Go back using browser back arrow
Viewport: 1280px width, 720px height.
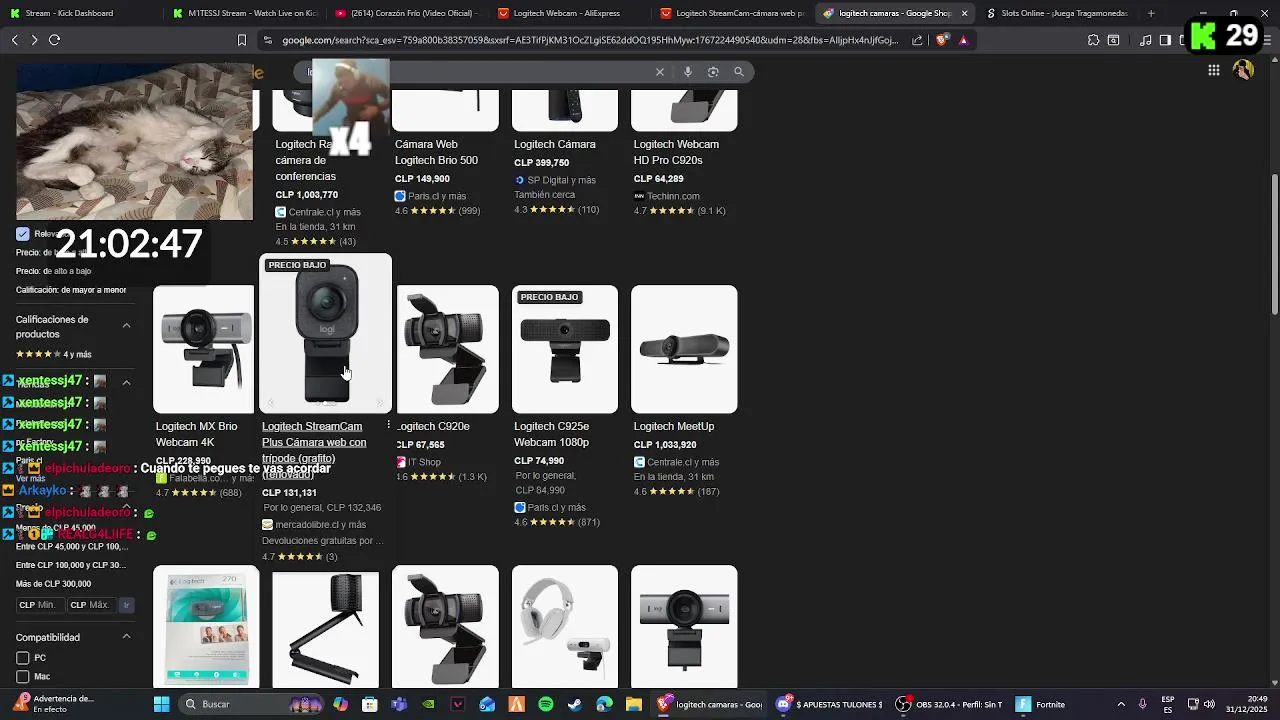click(x=14, y=40)
